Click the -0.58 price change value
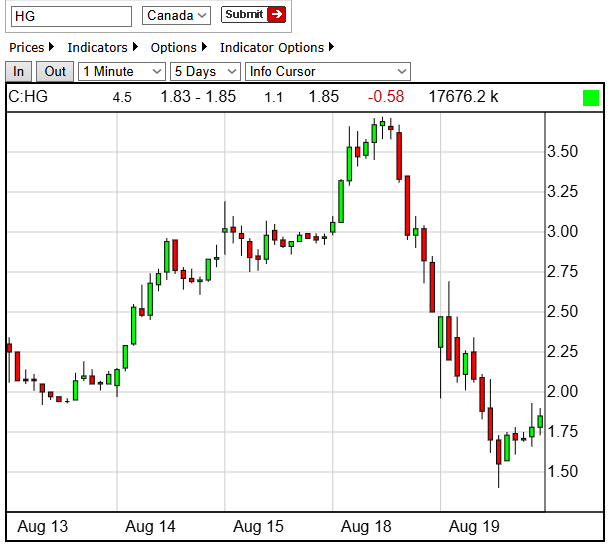The height and width of the screenshot is (549, 612). coord(386,97)
